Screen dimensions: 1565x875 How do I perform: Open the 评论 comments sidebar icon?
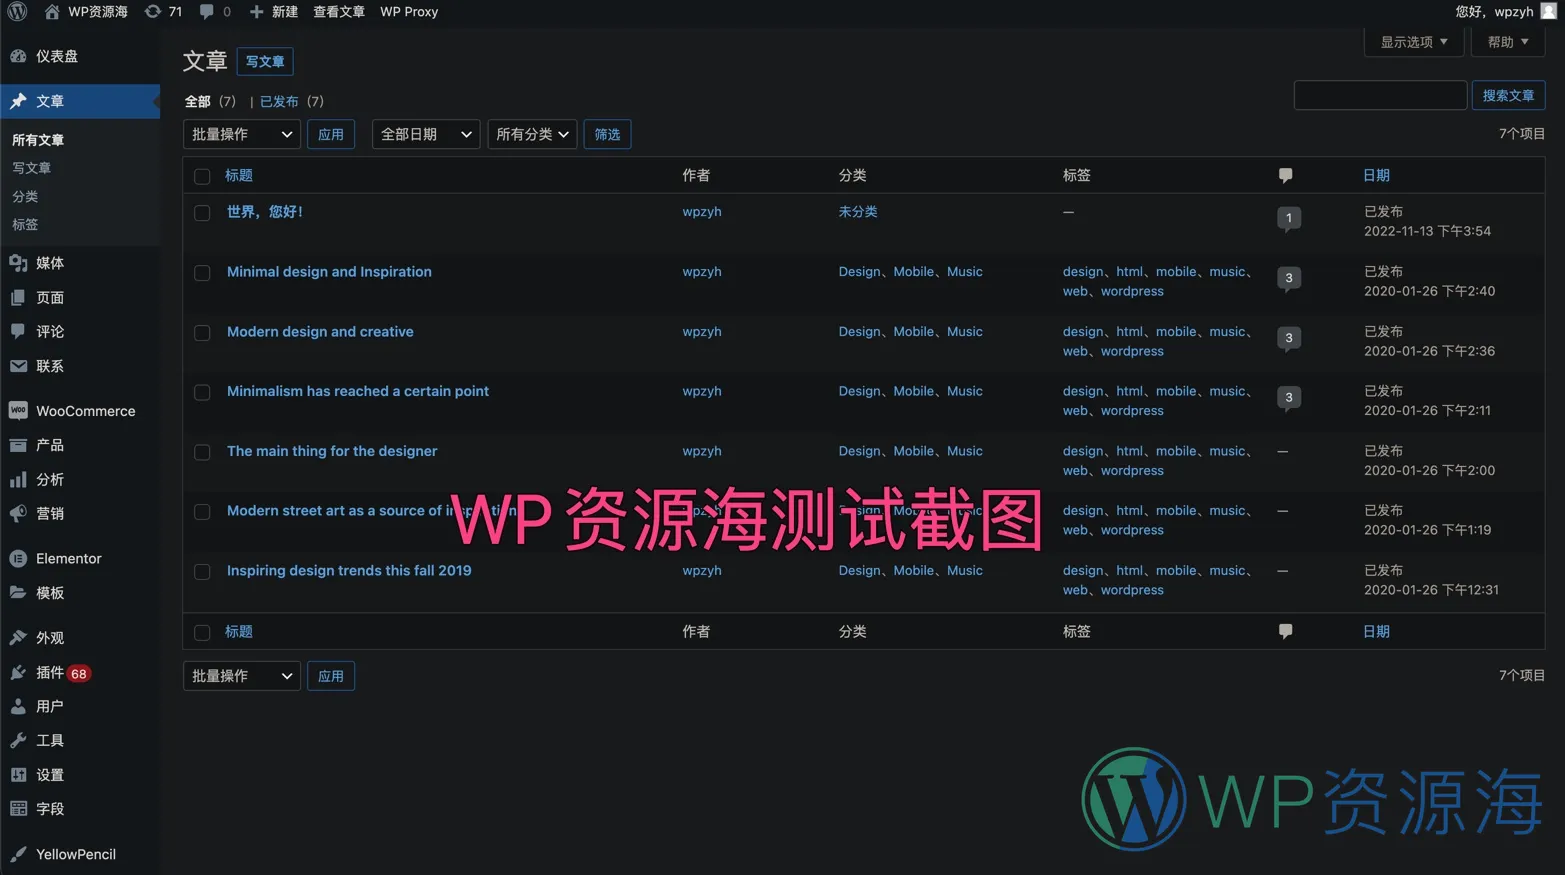[18, 331]
